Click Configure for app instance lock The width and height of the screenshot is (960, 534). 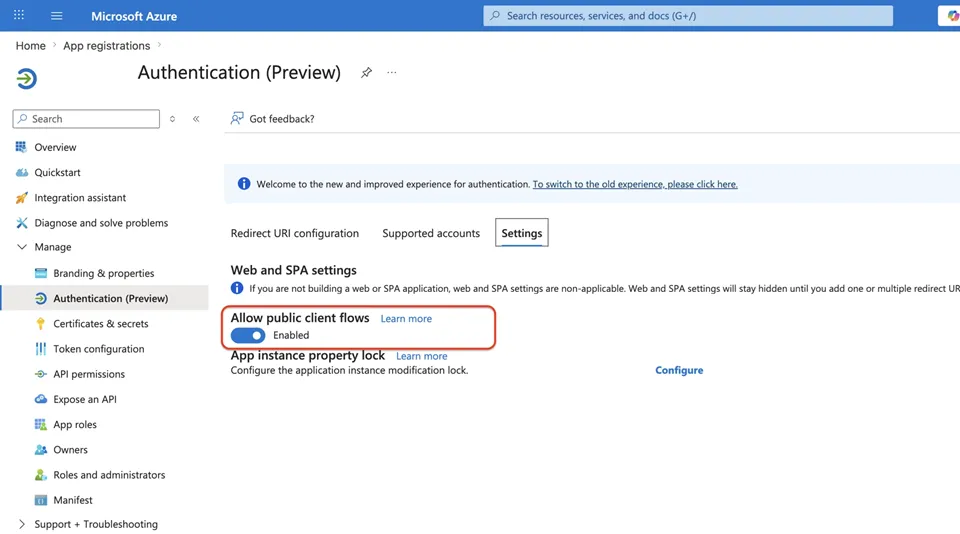679,370
